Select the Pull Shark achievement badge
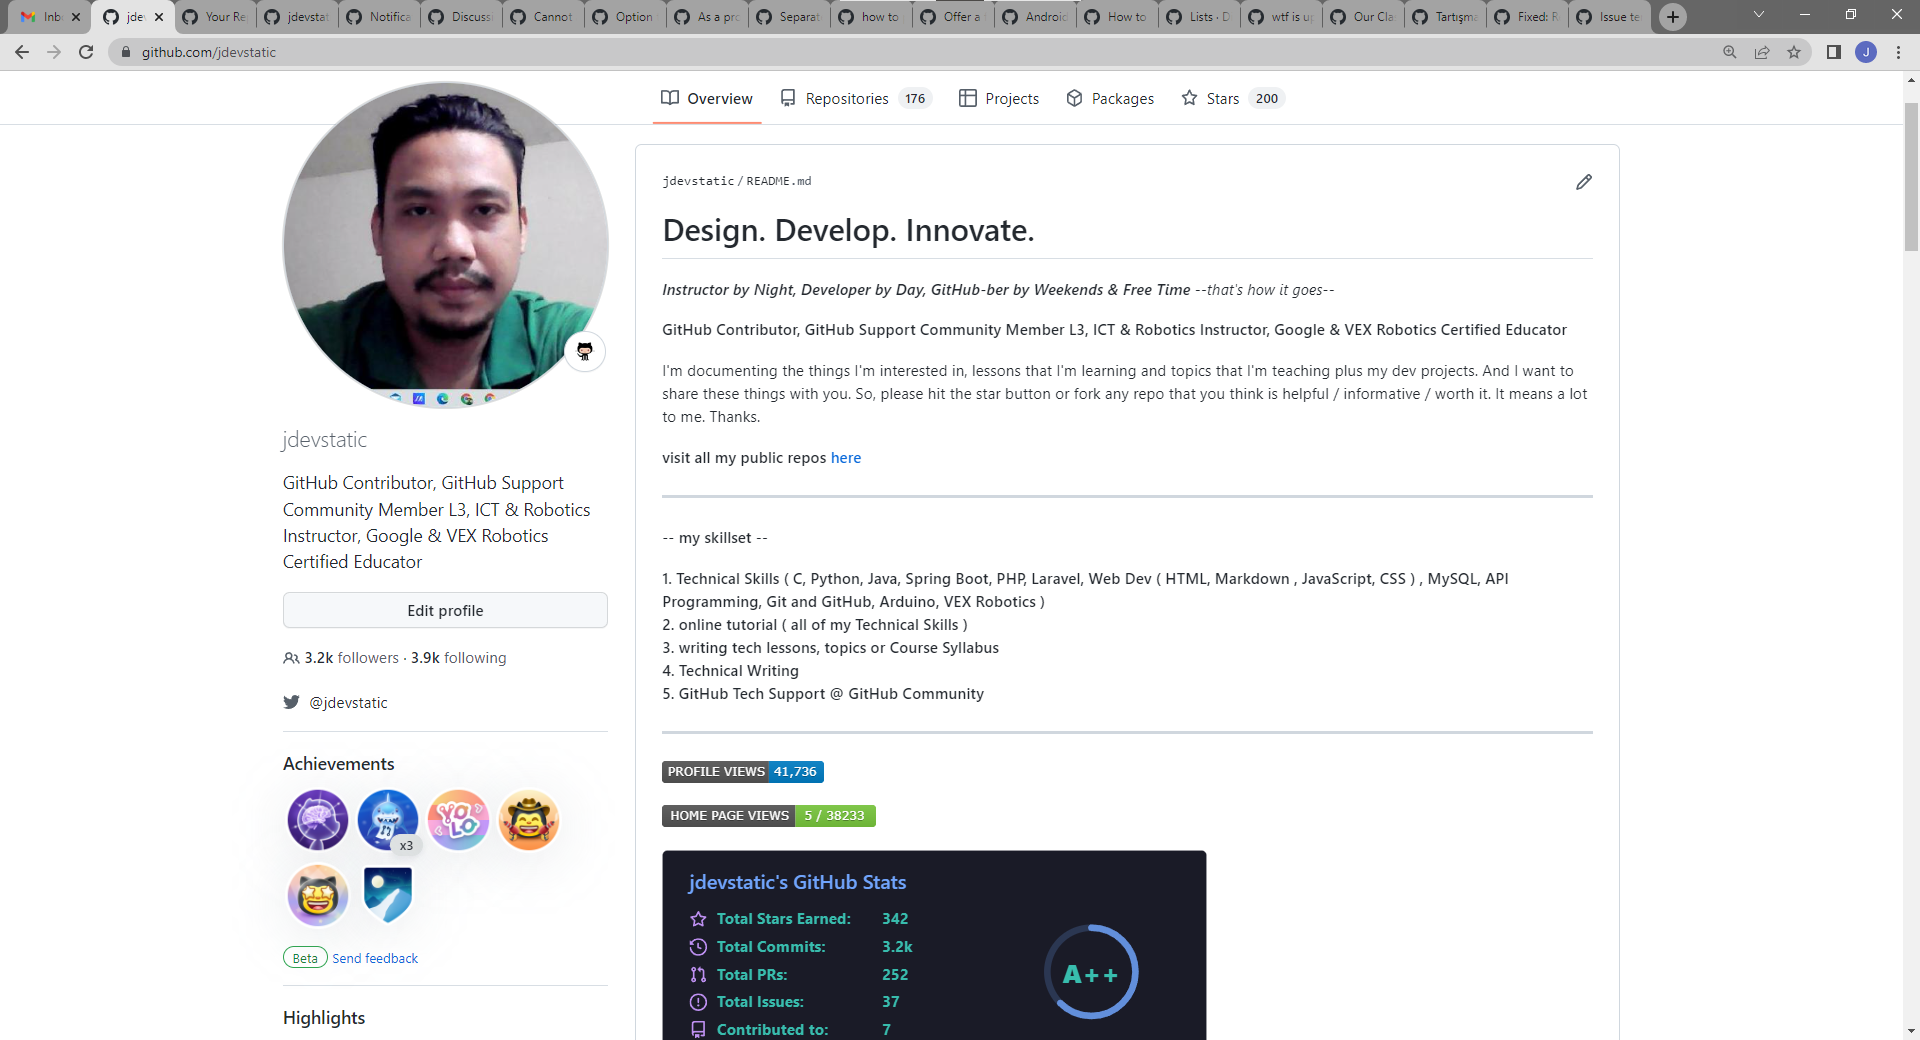The height and width of the screenshot is (1040, 1920). coord(387,819)
